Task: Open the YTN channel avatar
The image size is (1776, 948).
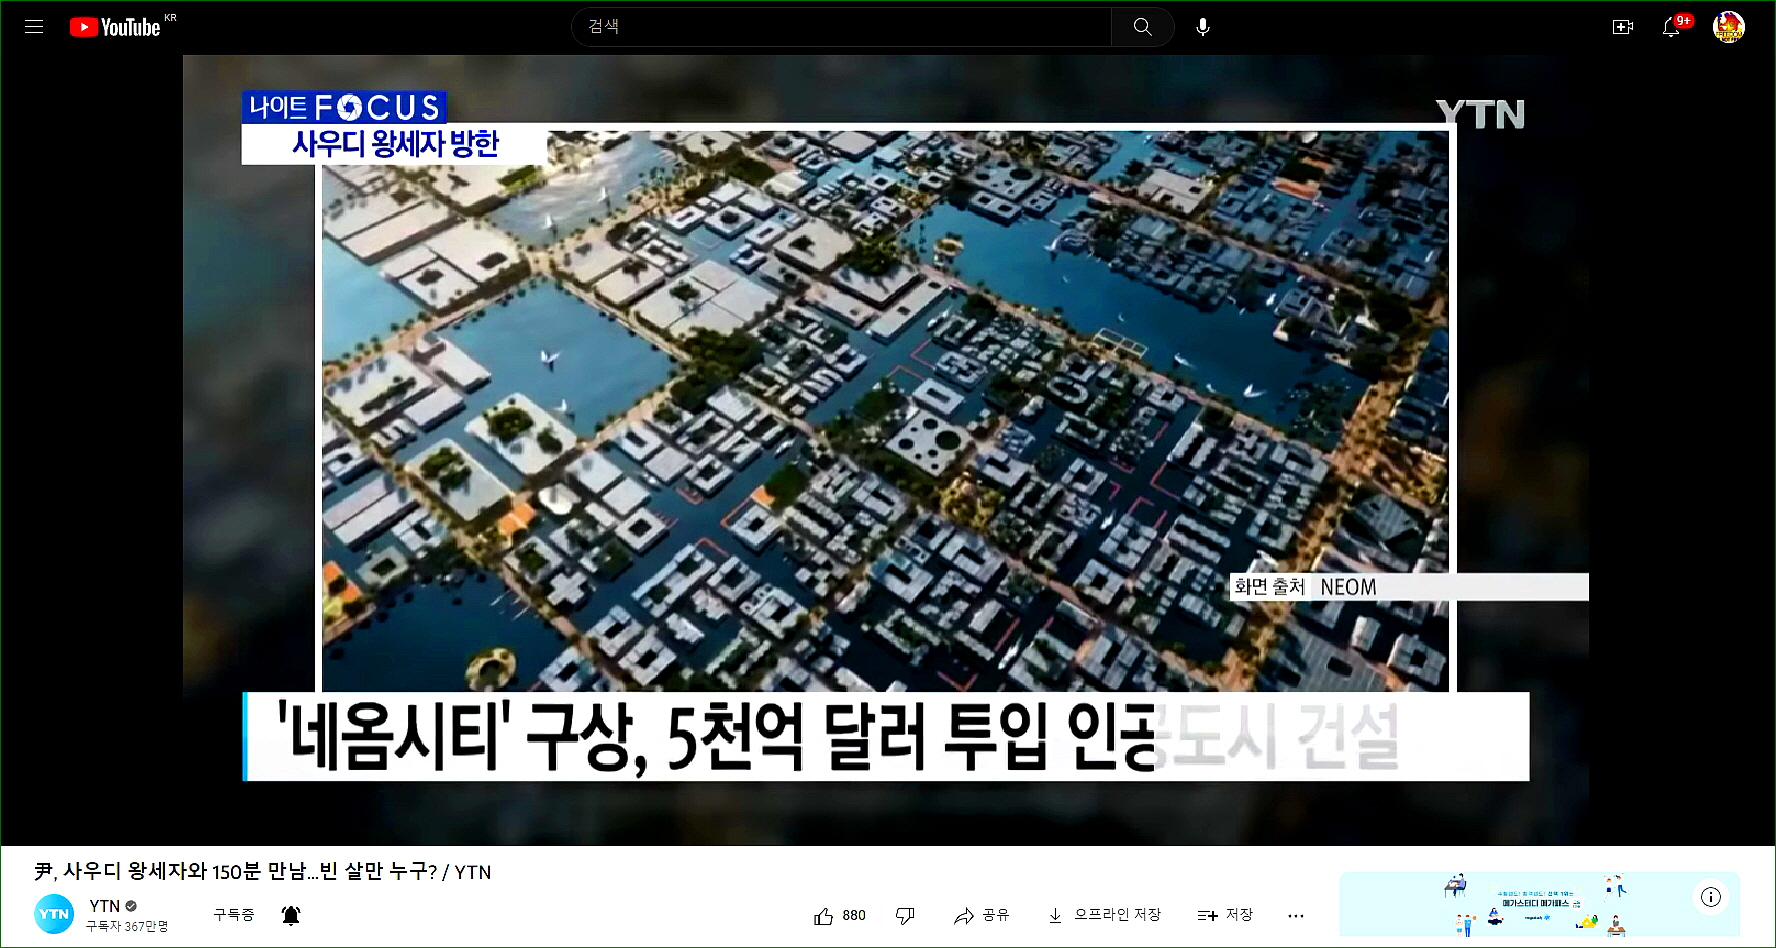Action: point(54,914)
